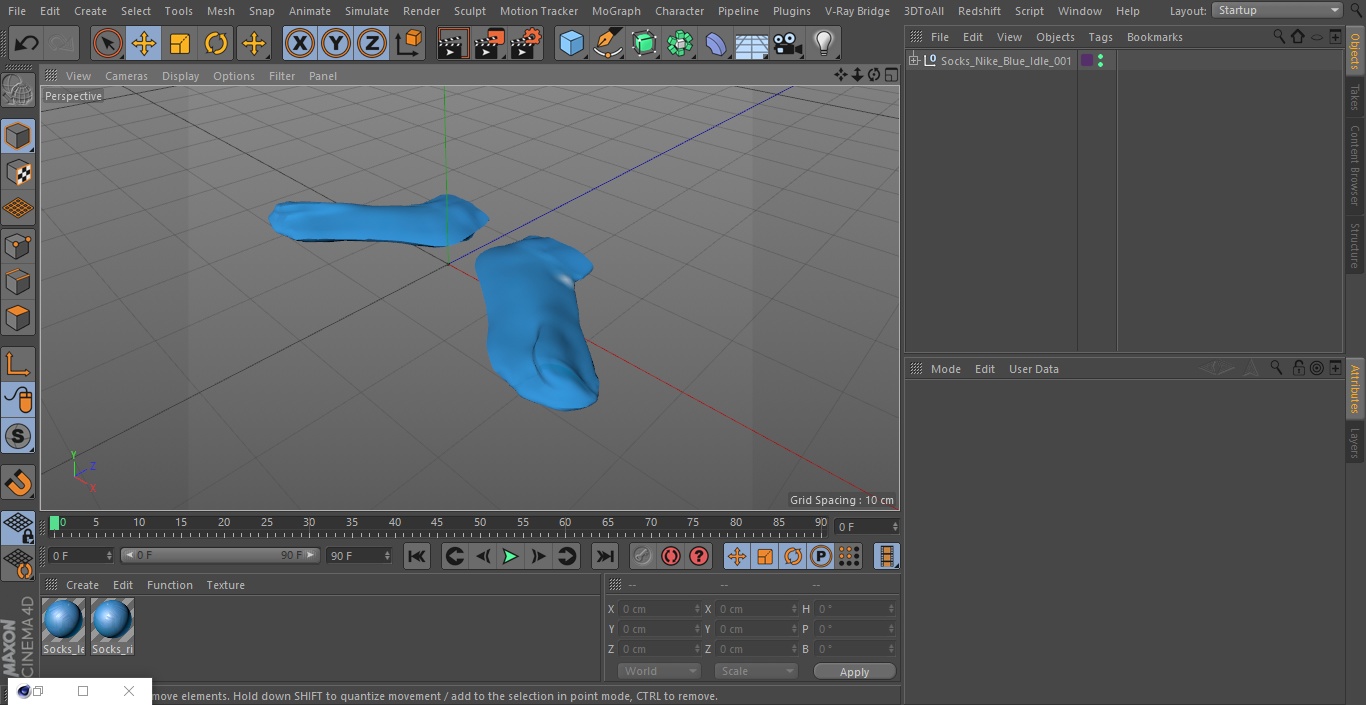Screen dimensions: 1366x705
Task: Toggle Y axis lock
Action: 336,43
